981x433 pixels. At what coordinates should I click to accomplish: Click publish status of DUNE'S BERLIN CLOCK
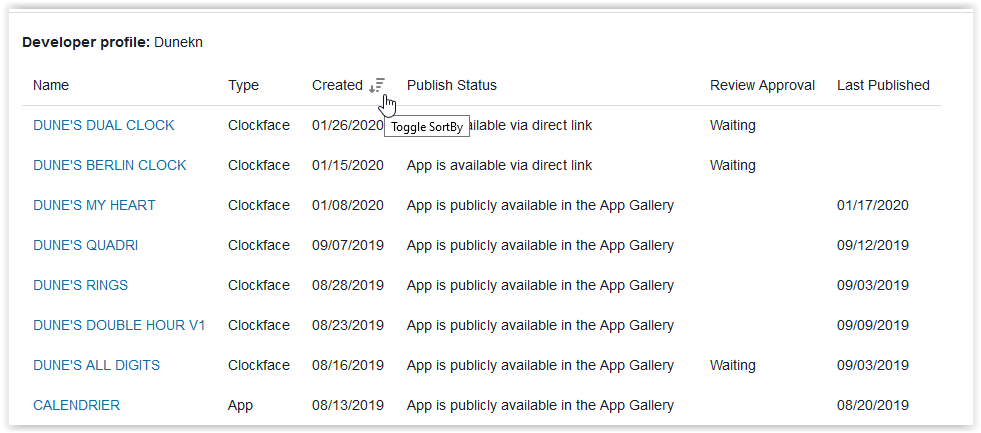(499, 165)
